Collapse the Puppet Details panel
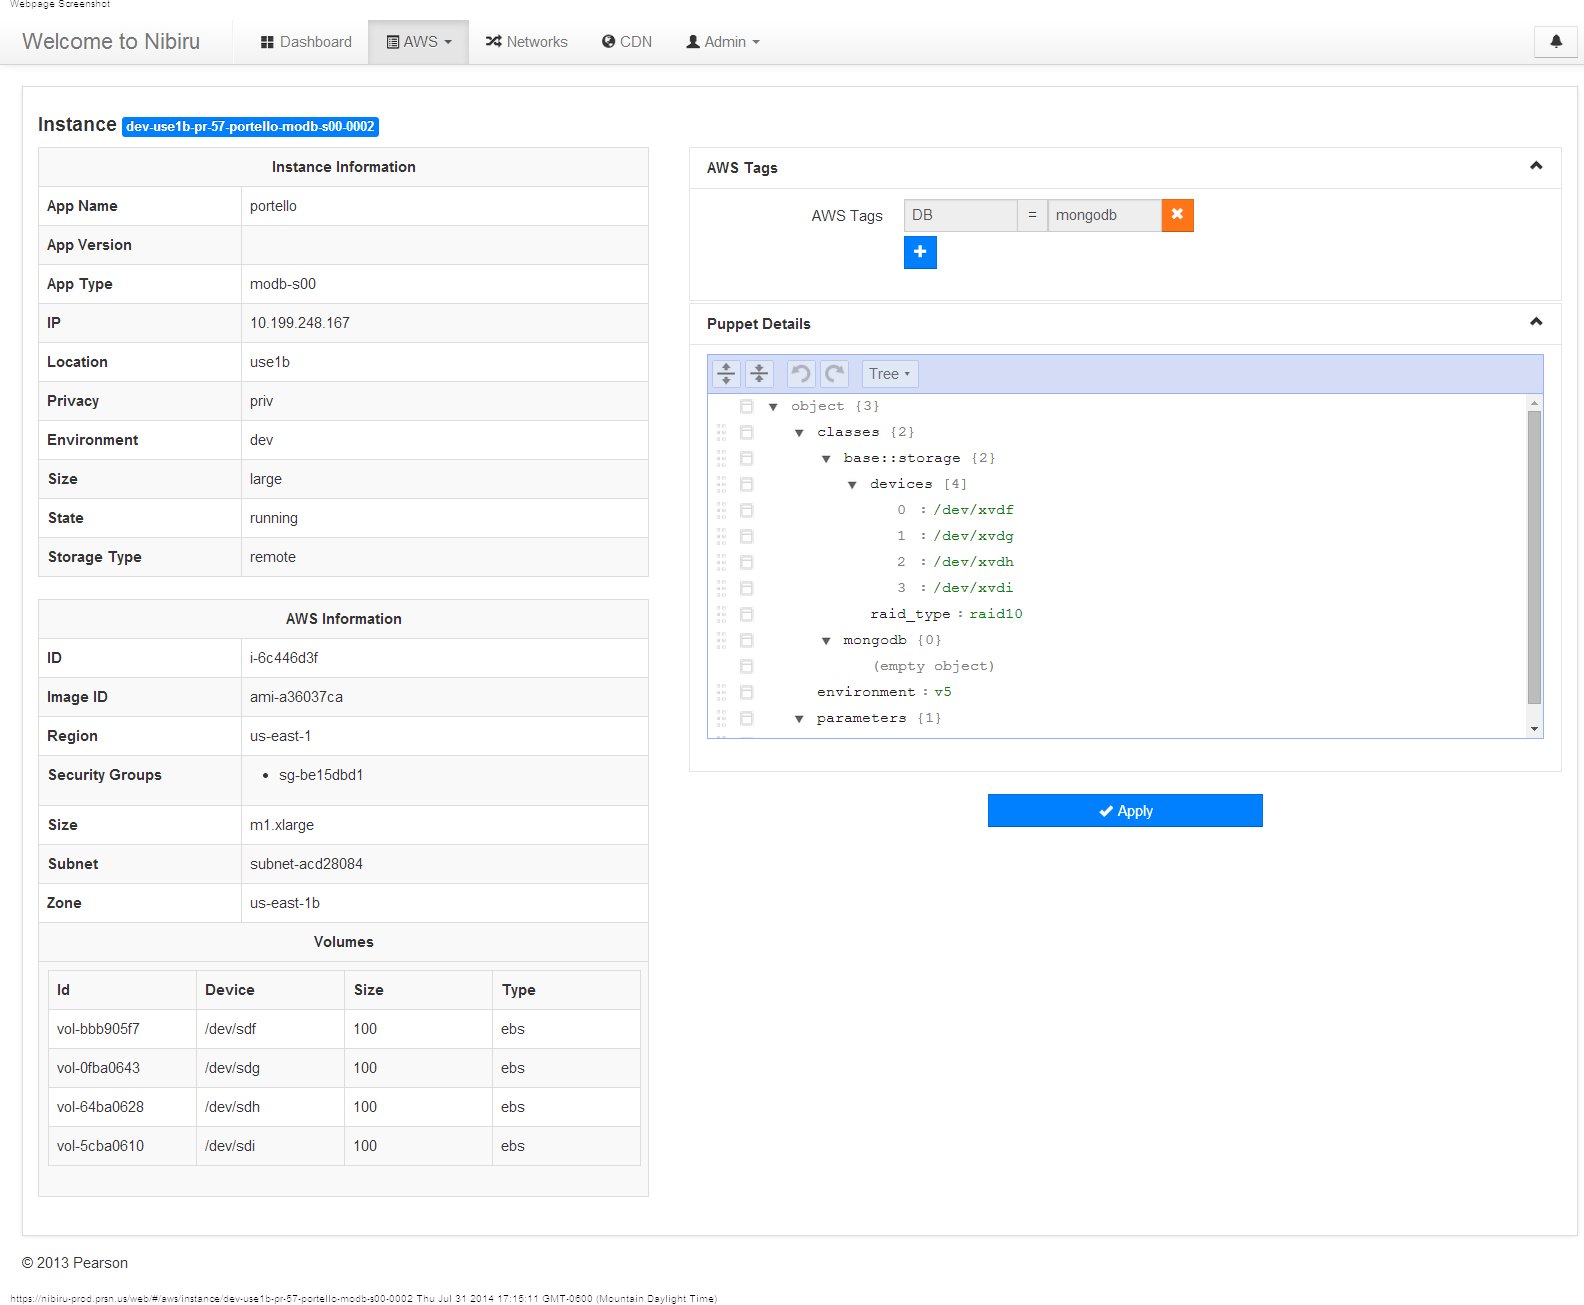Image resolution: width=1584 pixels, height=1305 pixels. 1536,322
